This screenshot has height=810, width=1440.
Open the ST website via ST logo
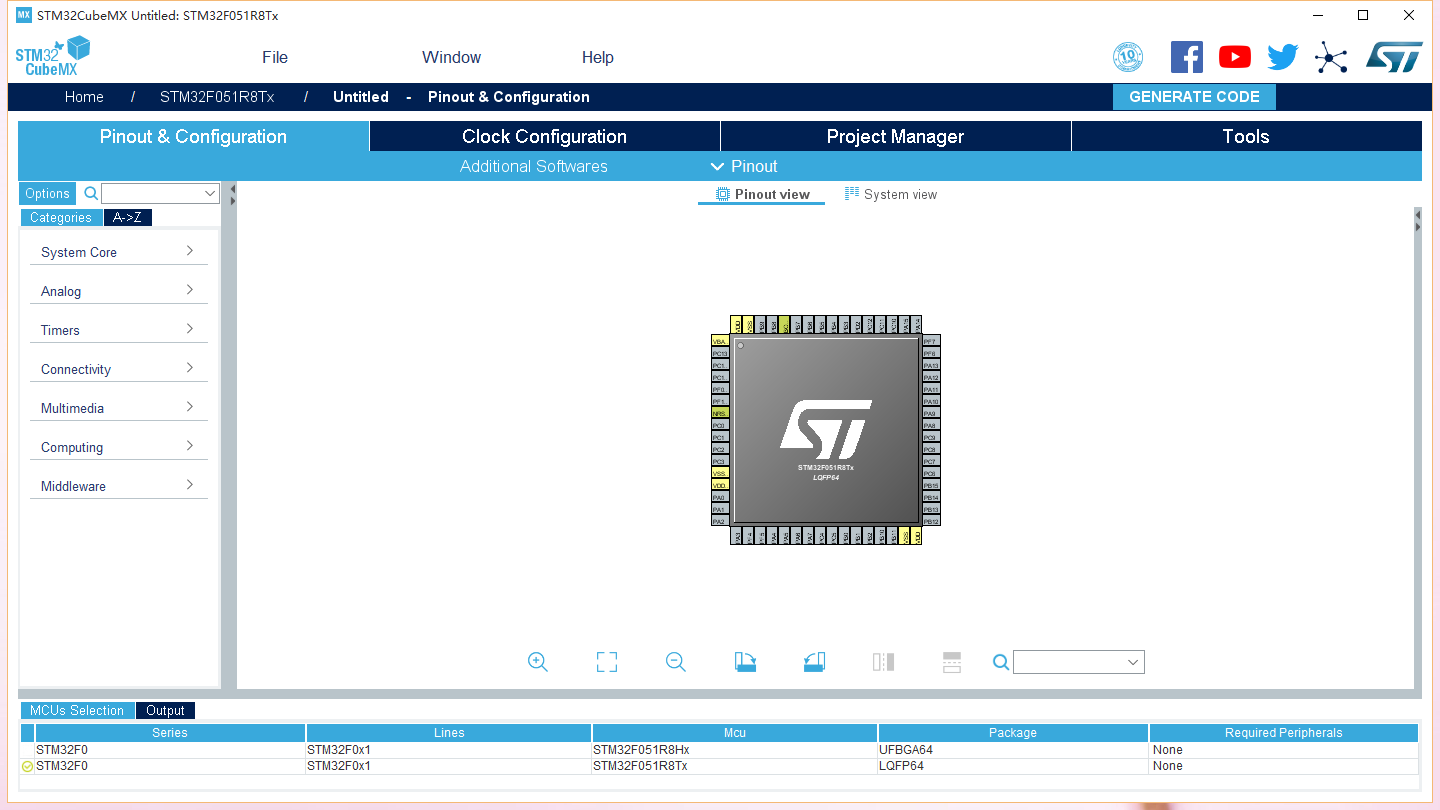[x=1393, y=56]
